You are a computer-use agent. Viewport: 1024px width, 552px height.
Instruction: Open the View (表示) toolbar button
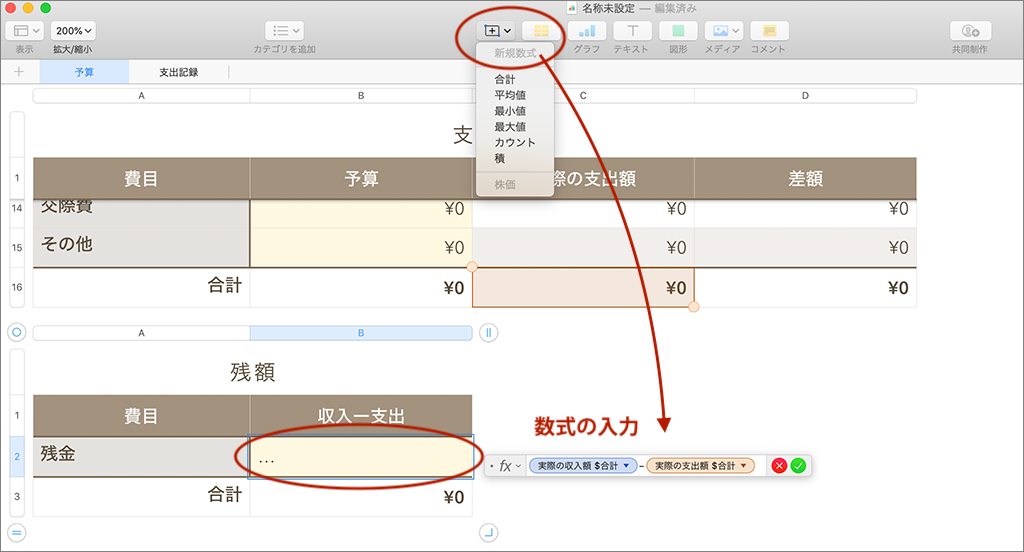25,31
